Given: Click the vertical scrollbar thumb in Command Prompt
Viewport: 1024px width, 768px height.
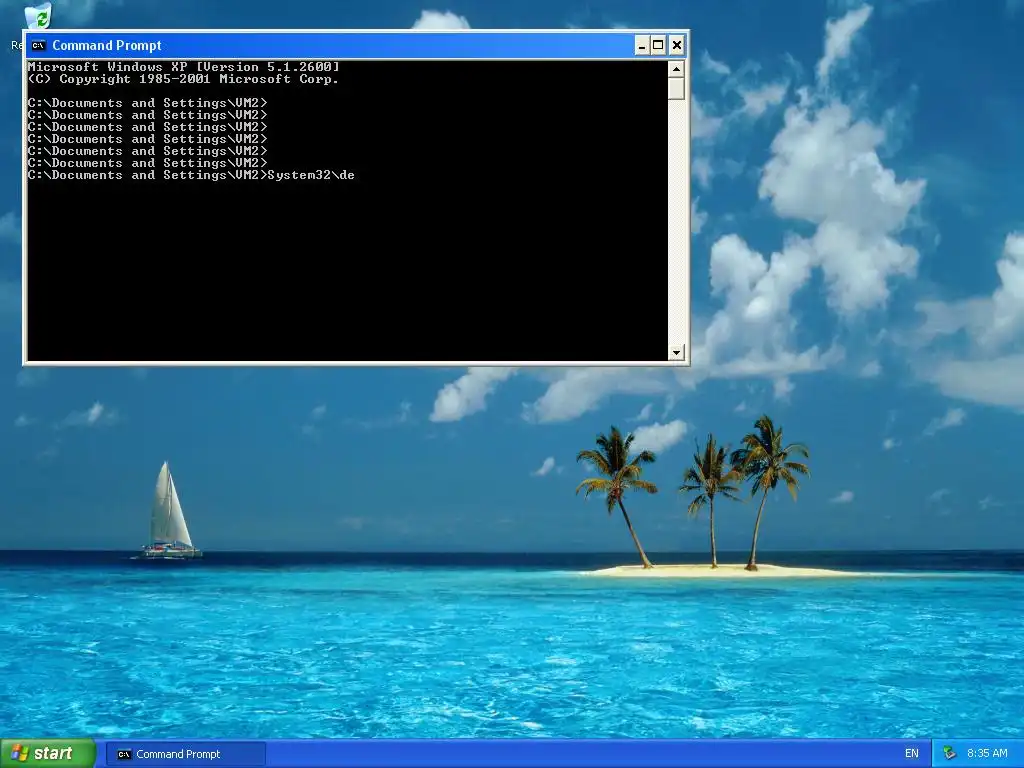Looking at the screenshot, I should (x=676, y=88).
